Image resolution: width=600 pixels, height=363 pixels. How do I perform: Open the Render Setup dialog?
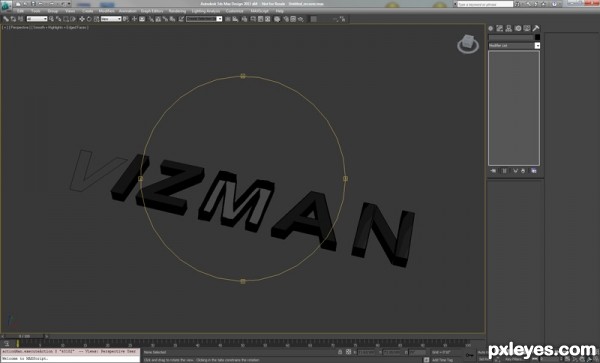286,19
